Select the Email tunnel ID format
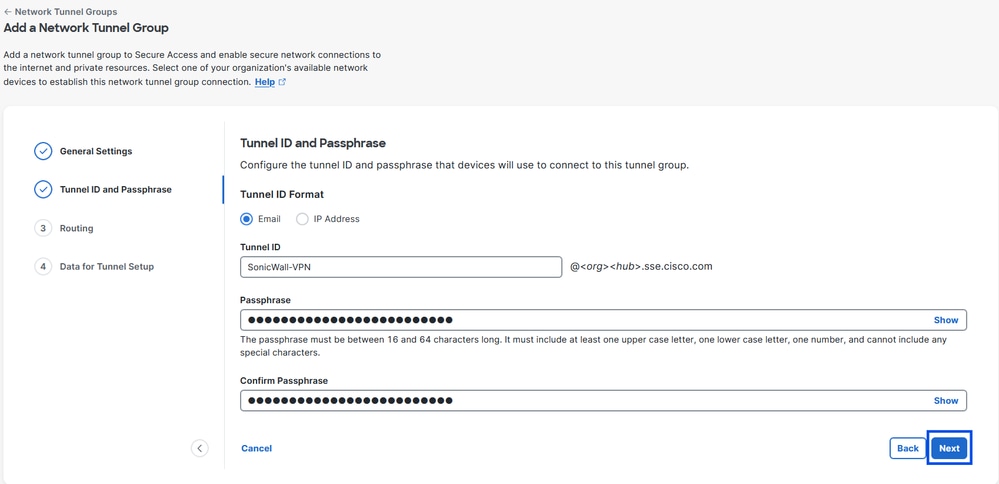Image resolution: width=999 pixels, height=484 pixels. 247,219
